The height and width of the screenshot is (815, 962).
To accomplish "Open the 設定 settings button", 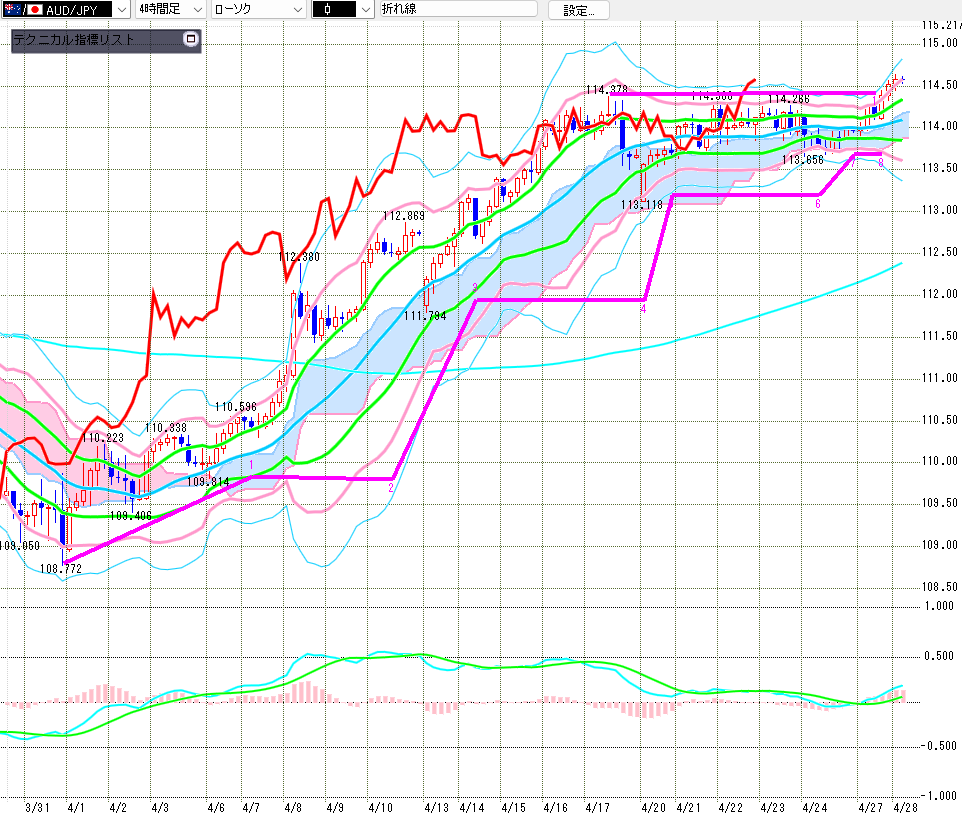I will click(x=578, y=10).
